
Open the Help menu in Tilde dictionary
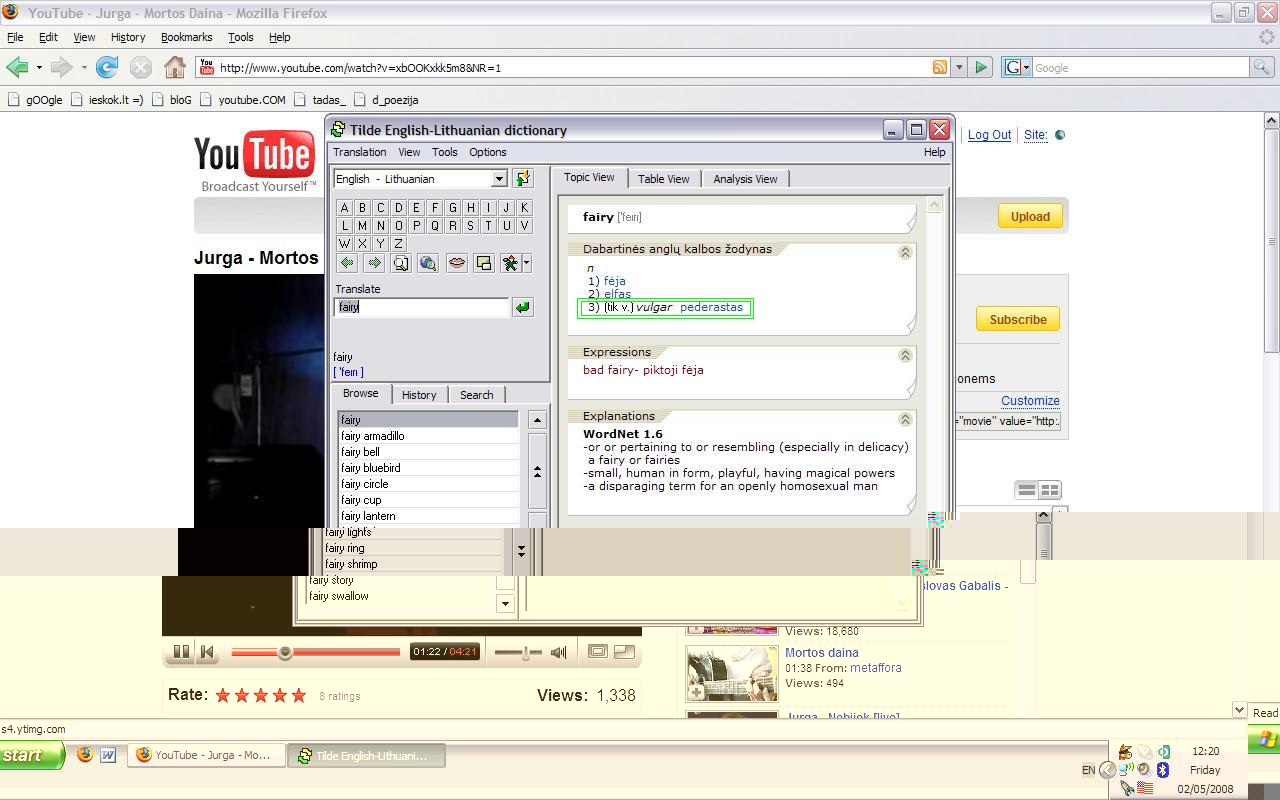tap(934, 152)
